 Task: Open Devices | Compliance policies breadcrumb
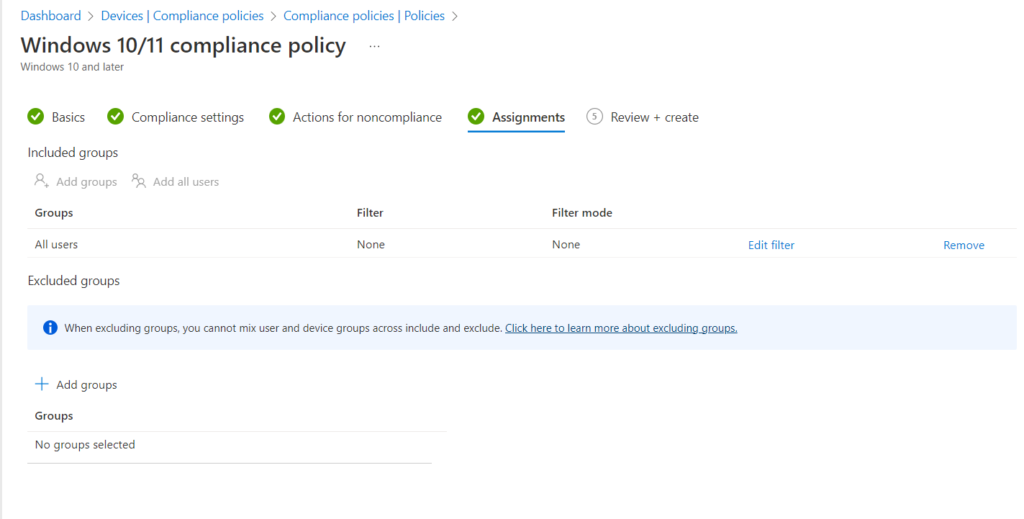point(182,16)
